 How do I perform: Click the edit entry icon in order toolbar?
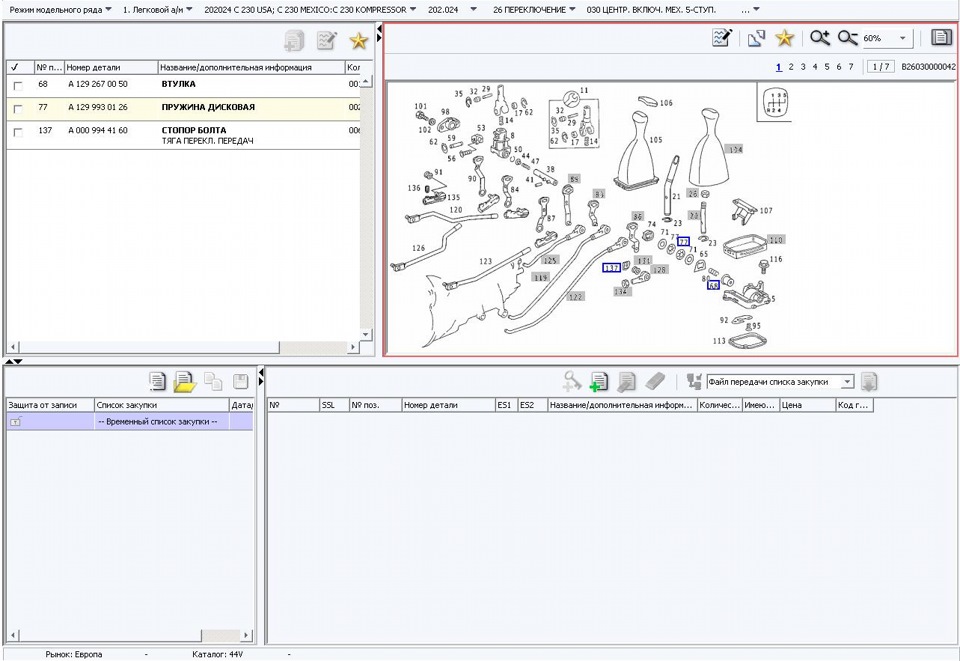point(626,381)
